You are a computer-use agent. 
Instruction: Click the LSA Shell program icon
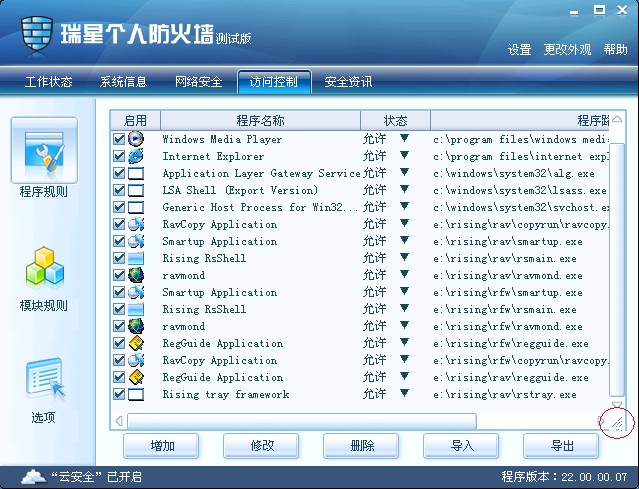click(x=136, y=190)
